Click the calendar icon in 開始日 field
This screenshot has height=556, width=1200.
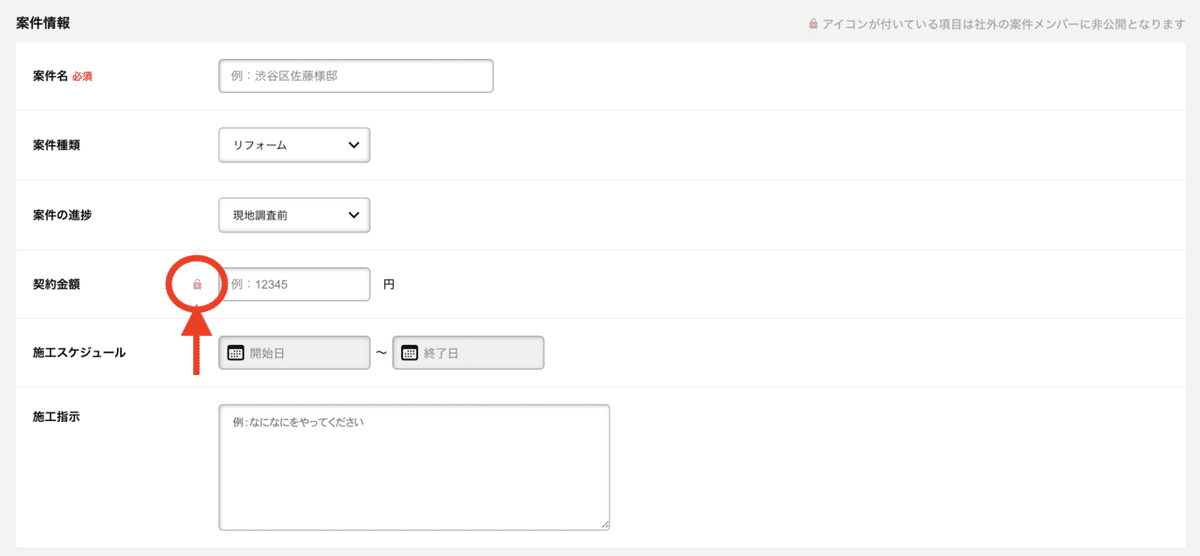236,353
